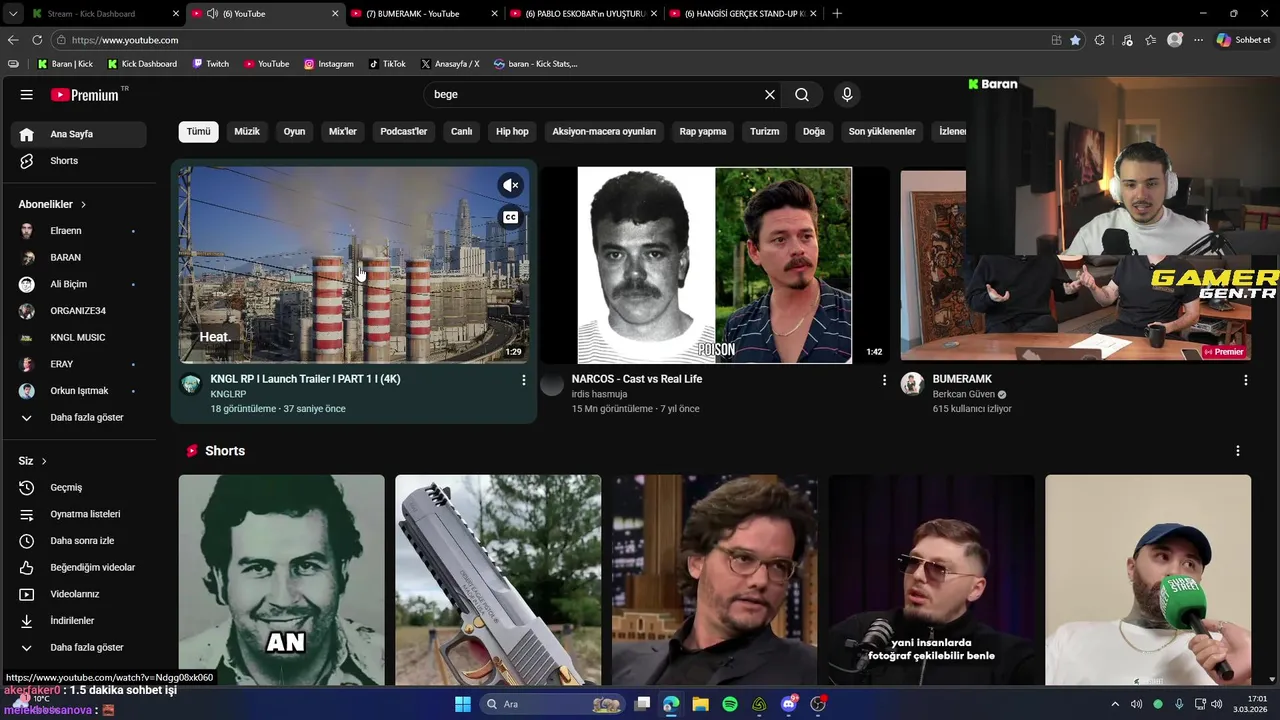1280x720 pixels.
Task: Open the Instagram bookmark
Action: [x=329, y=64]
